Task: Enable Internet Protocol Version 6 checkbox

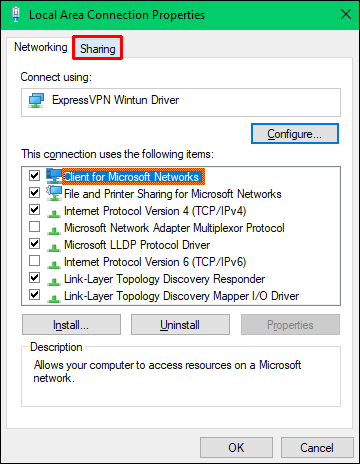Action: pyautogui.click(x=35, y=260)
